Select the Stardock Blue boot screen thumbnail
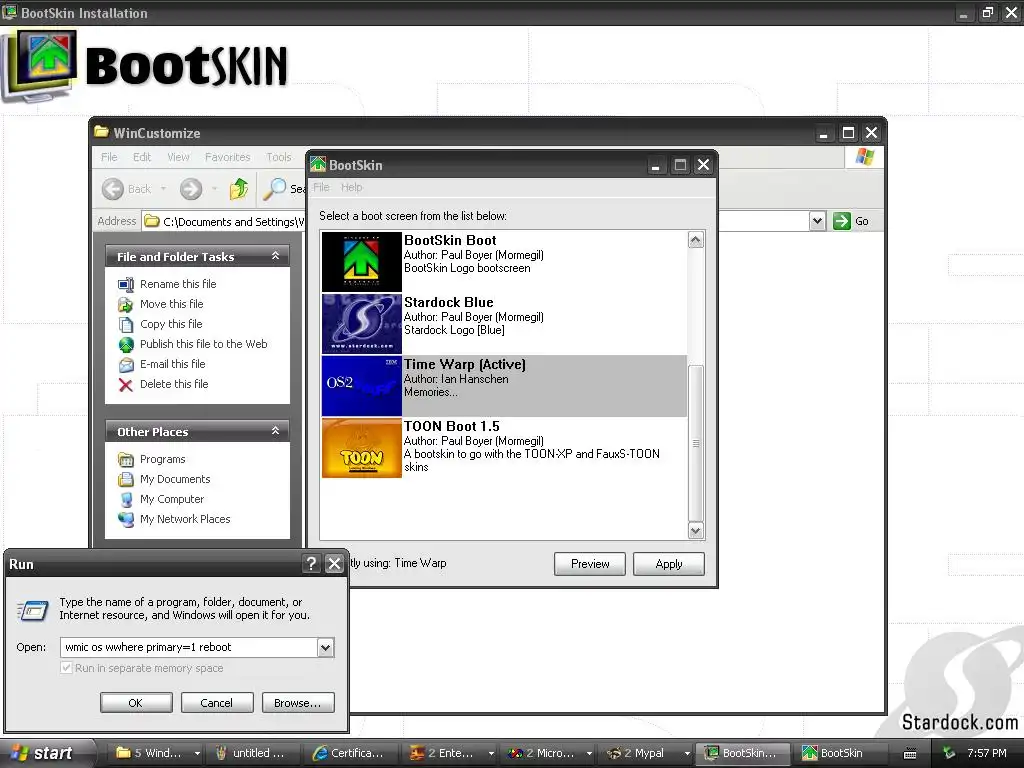 (x=361, y=324)
